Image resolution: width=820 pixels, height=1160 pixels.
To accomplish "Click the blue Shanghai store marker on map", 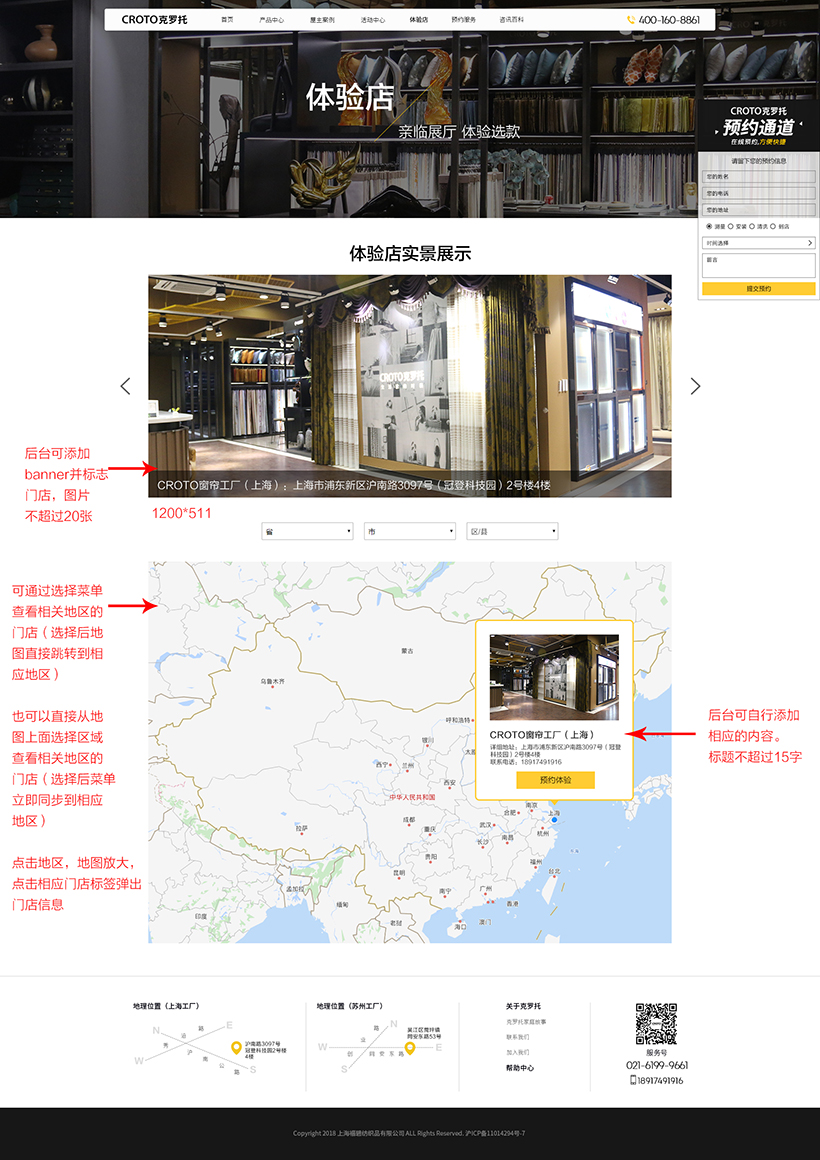I will 554,820.
